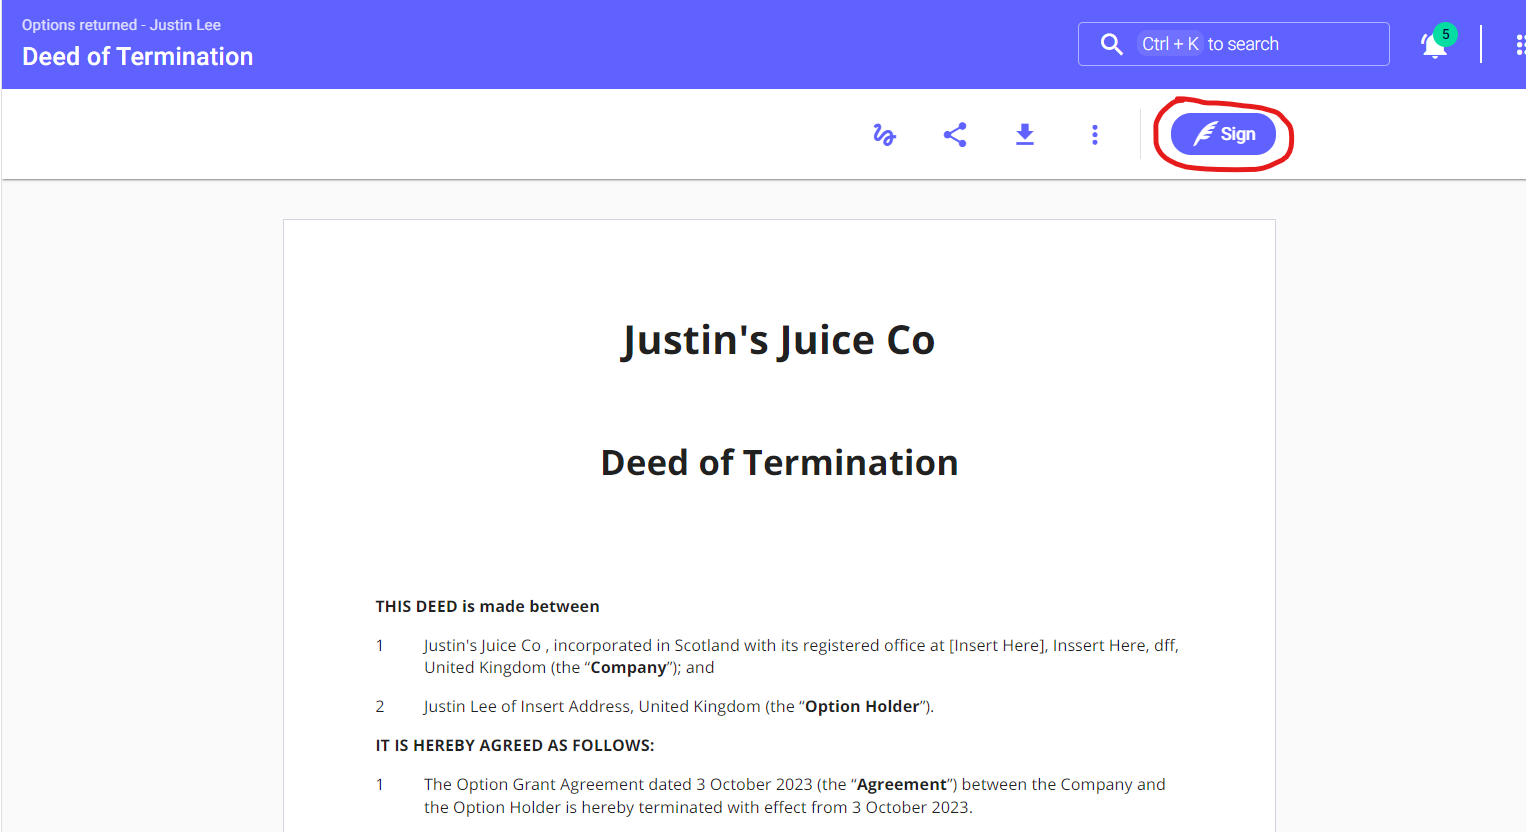The height and width of the screenshot is (832, 1526).
Task: Share the Deed of Termination document
Action: 955,135
